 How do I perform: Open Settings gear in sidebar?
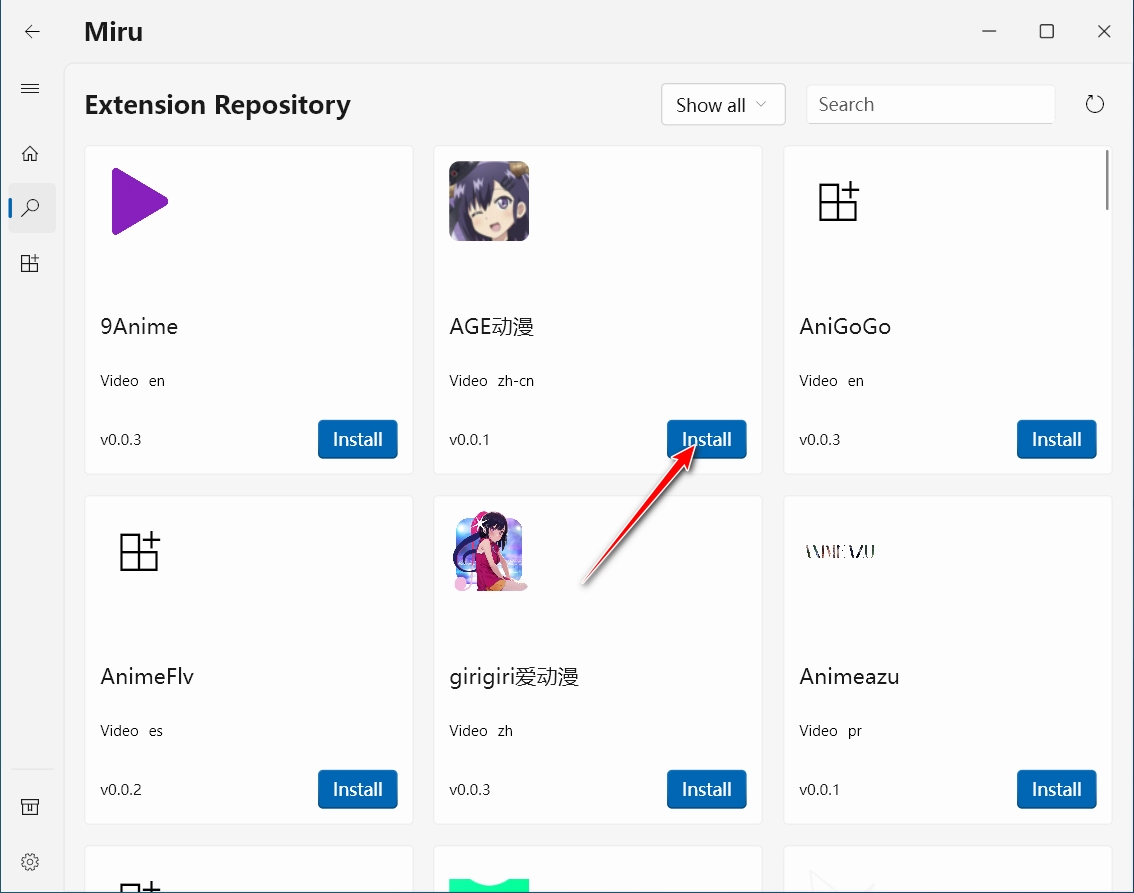[x=30, y=861]
